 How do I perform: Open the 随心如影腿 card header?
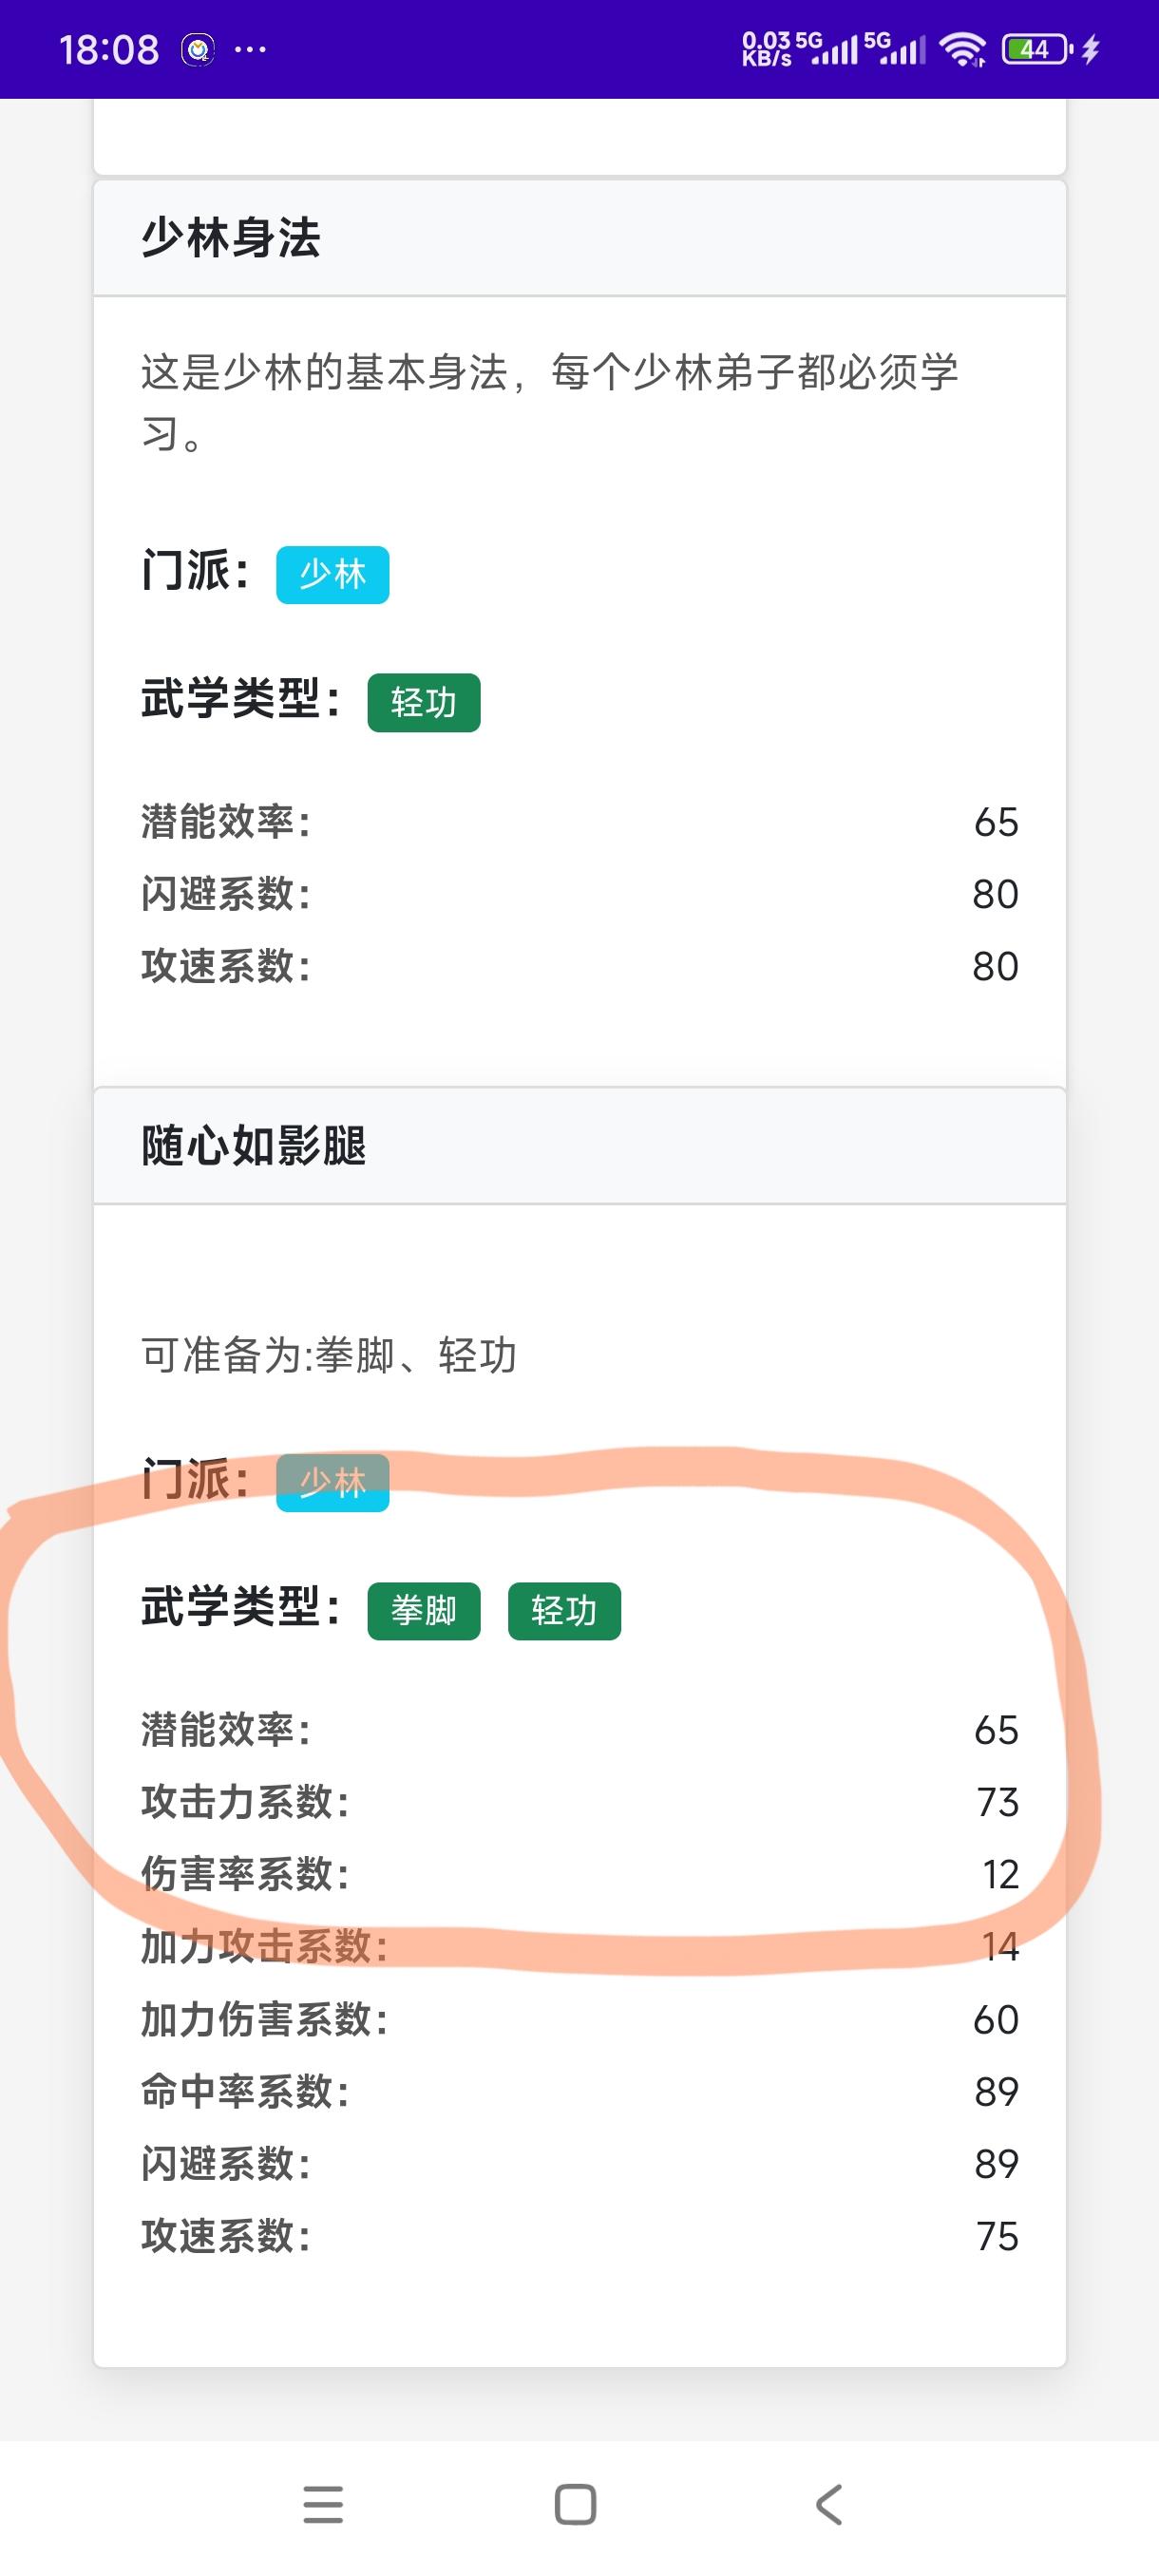tap(579, 1146)
